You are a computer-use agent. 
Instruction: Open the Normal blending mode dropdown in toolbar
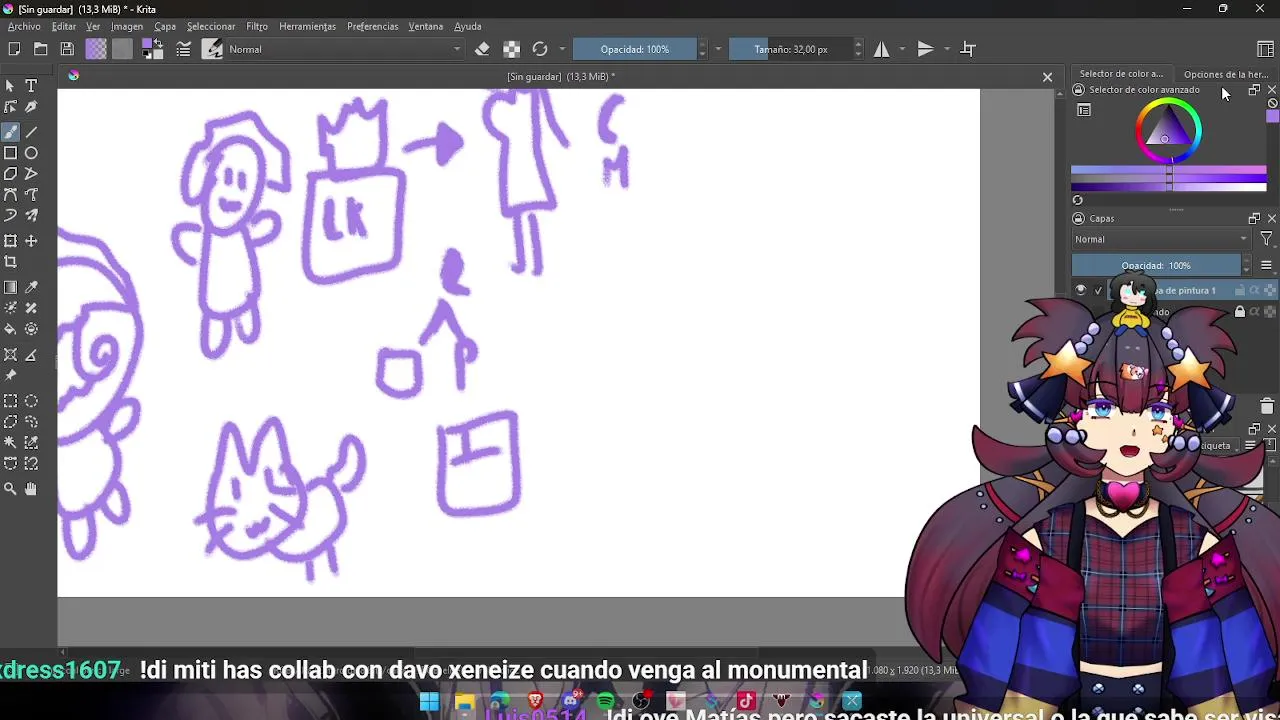(x=345, y=49)
